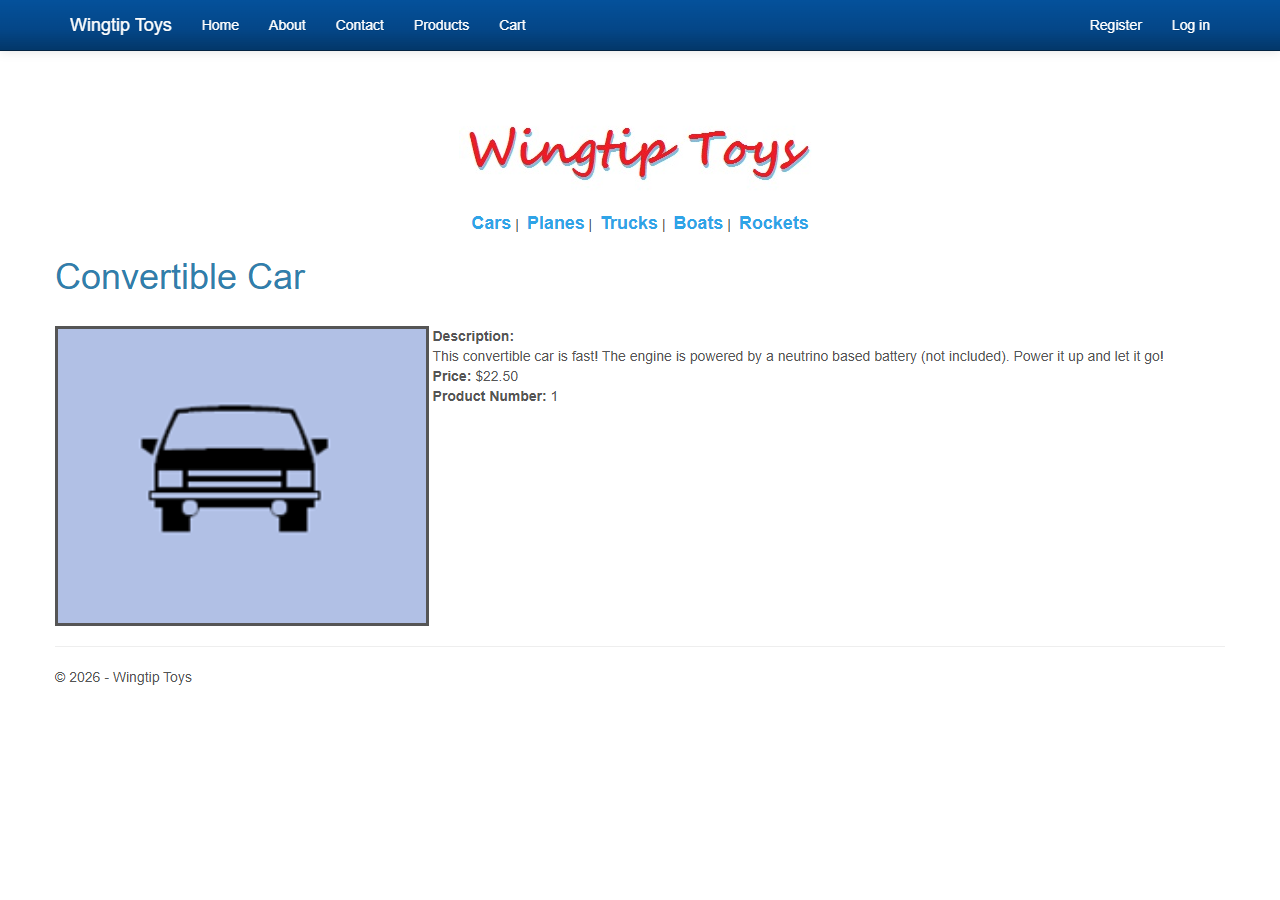This screenshot has height=900, width=1280.
Task: Click the red Wingtip Toys logo image
Action: (x=639, y=151)
